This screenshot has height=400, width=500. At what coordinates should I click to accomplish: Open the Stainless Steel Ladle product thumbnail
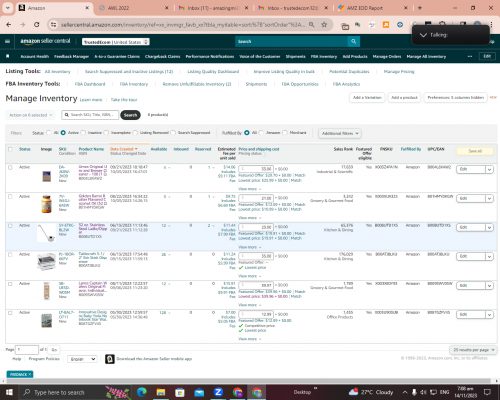pos(46,233)
